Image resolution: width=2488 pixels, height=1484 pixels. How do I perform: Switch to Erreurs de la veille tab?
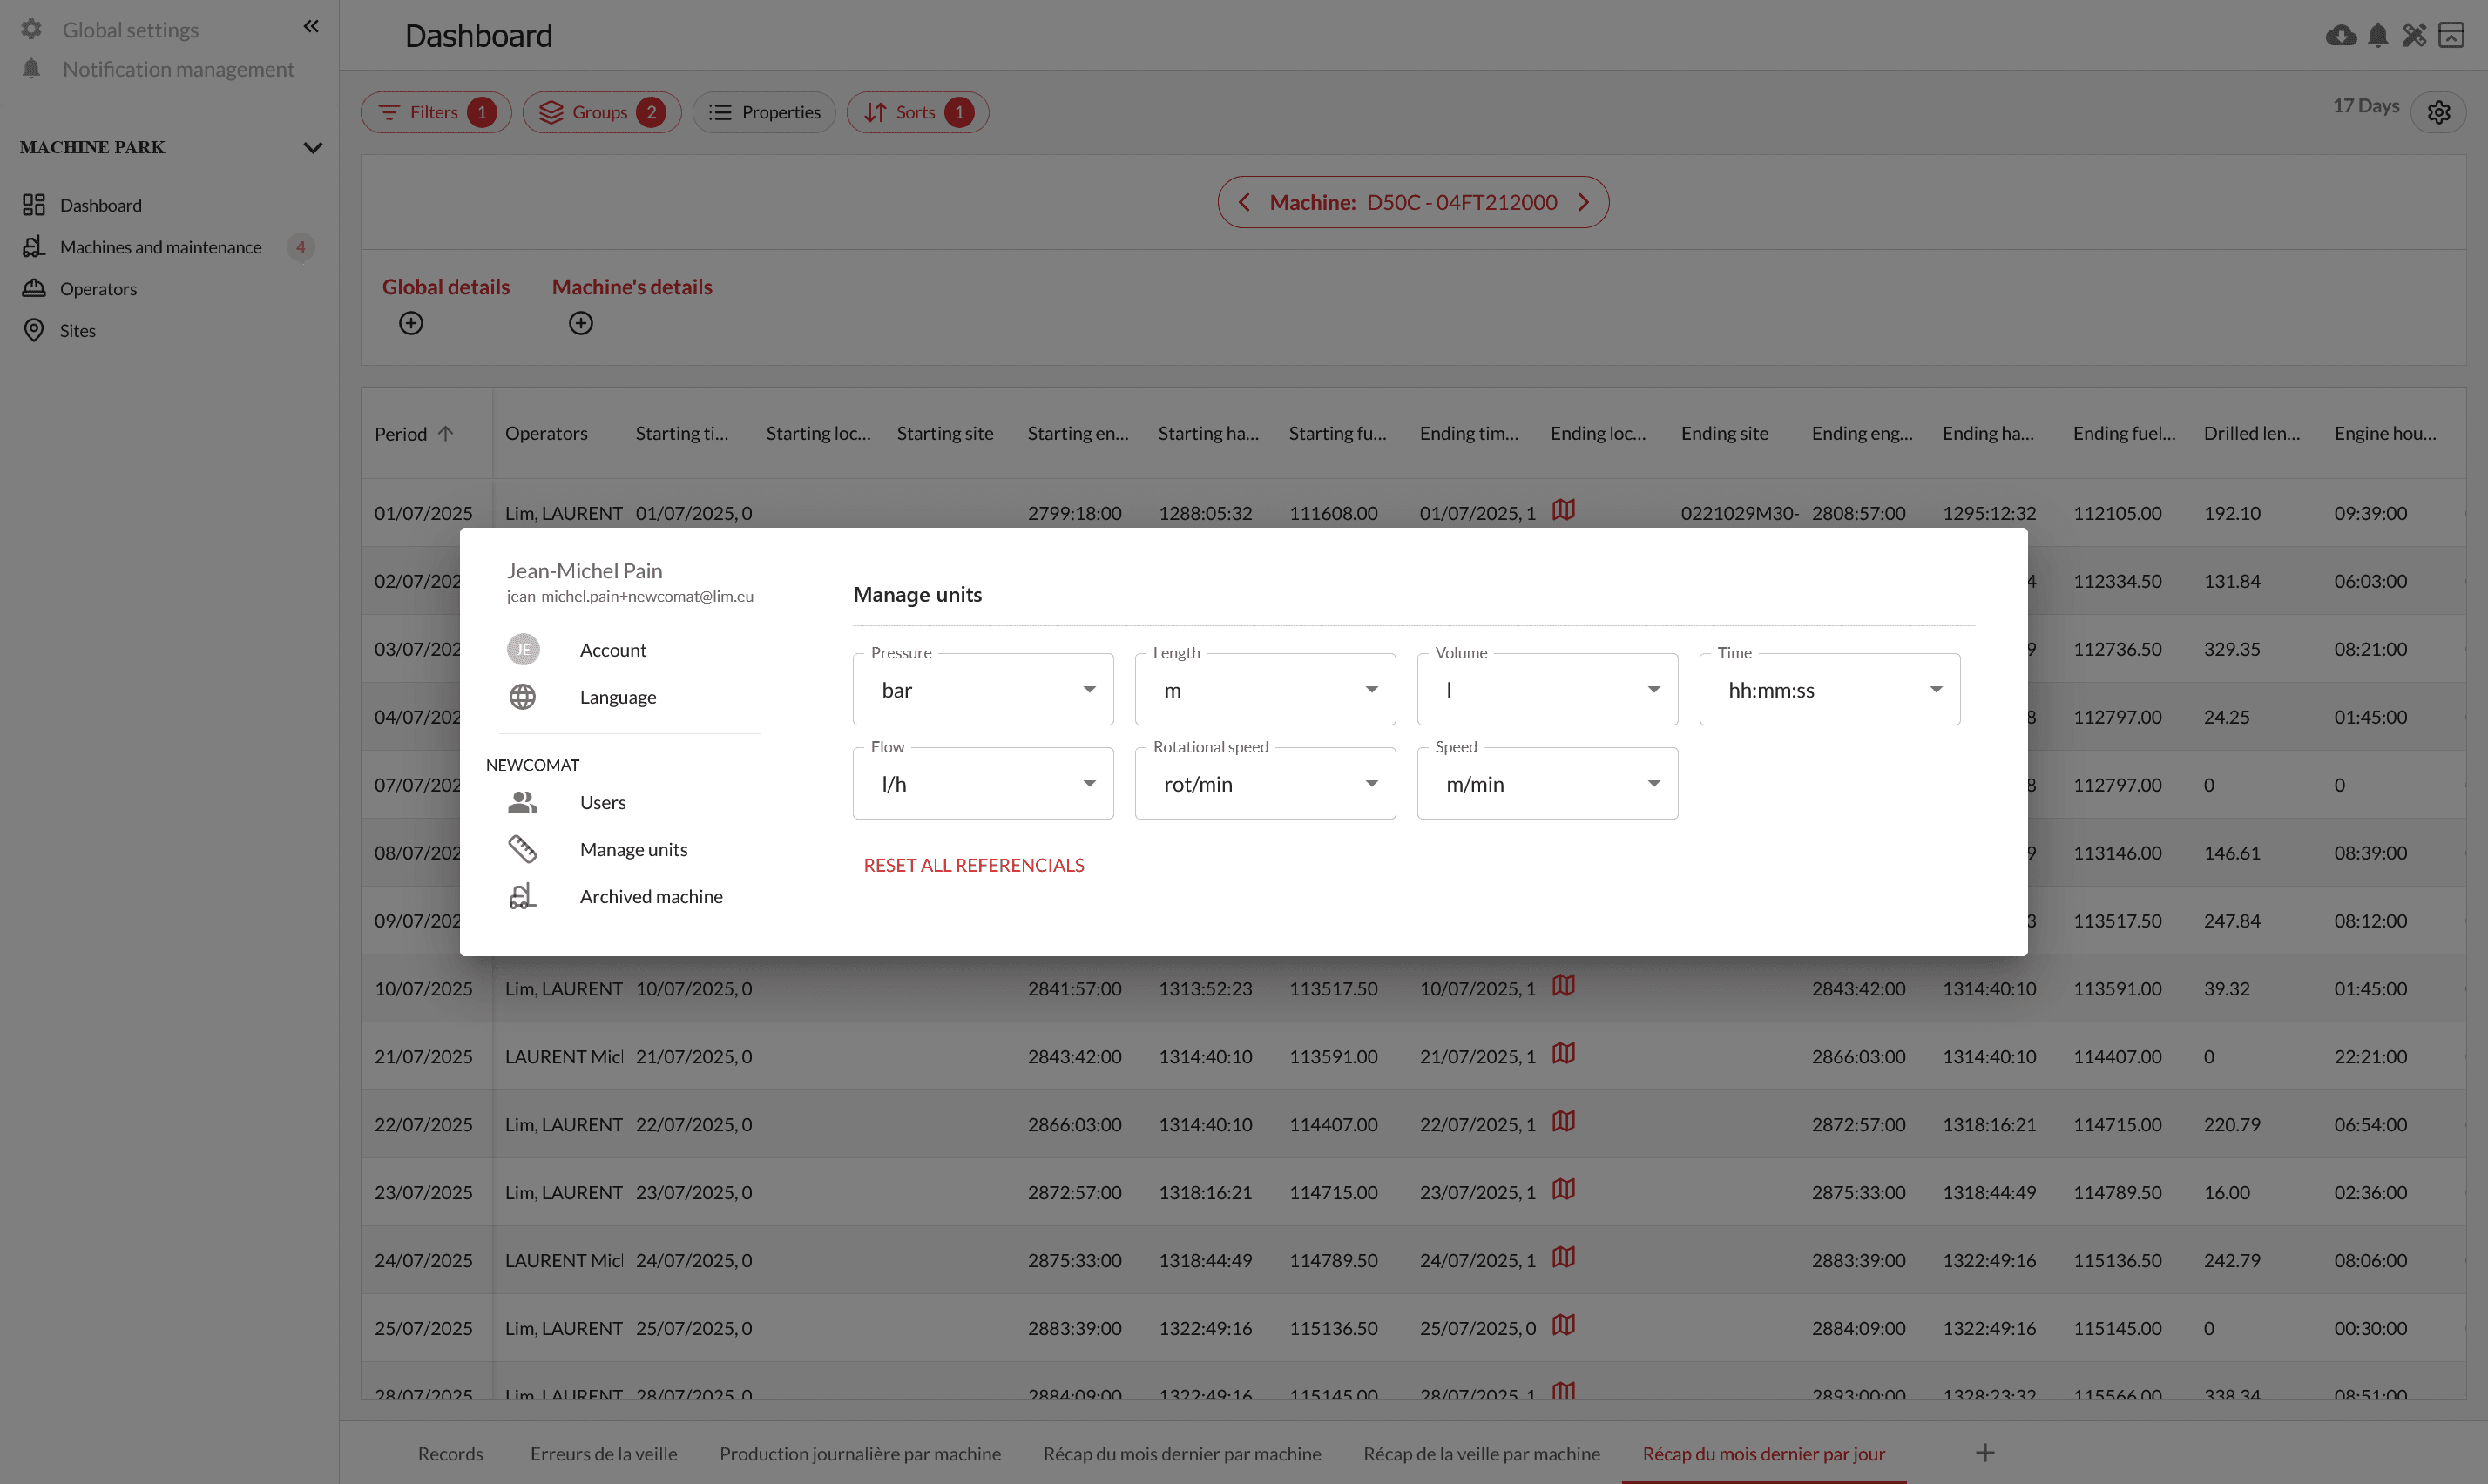point(603,1454)
